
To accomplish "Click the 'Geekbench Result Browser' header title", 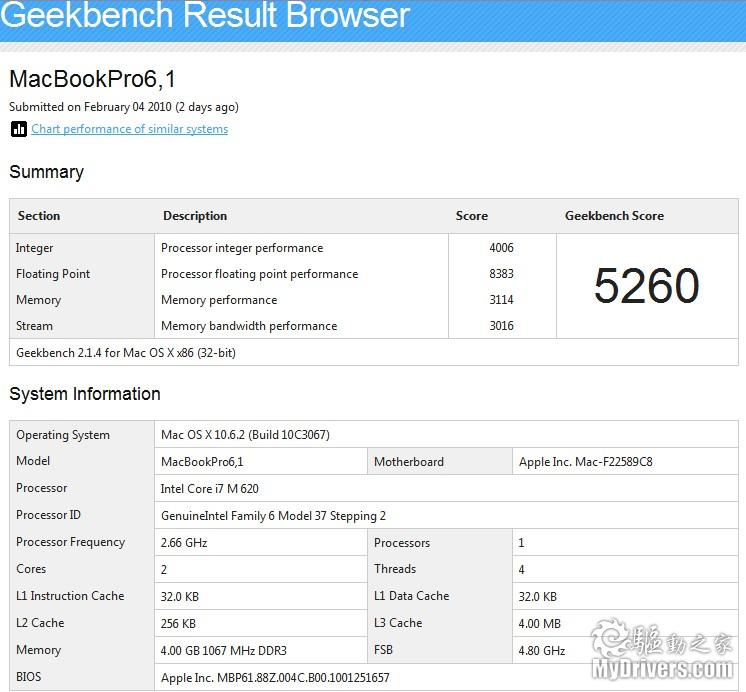I will tap(205, 15).
